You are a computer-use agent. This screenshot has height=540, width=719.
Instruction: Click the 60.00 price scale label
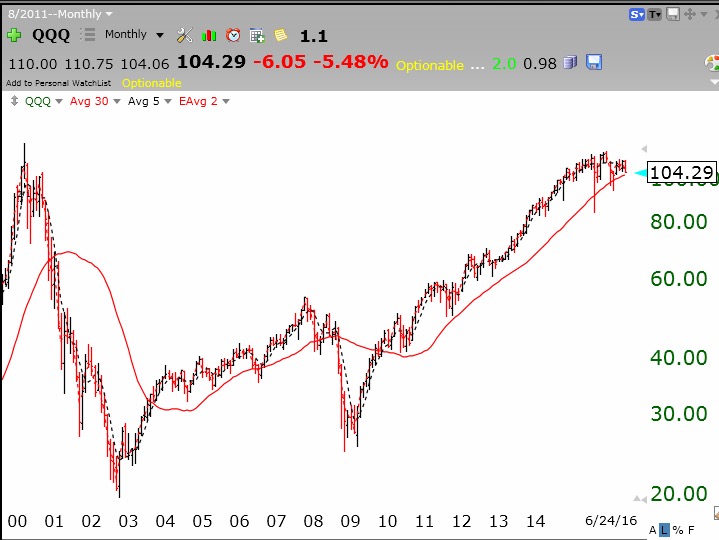tap(679, 278)
